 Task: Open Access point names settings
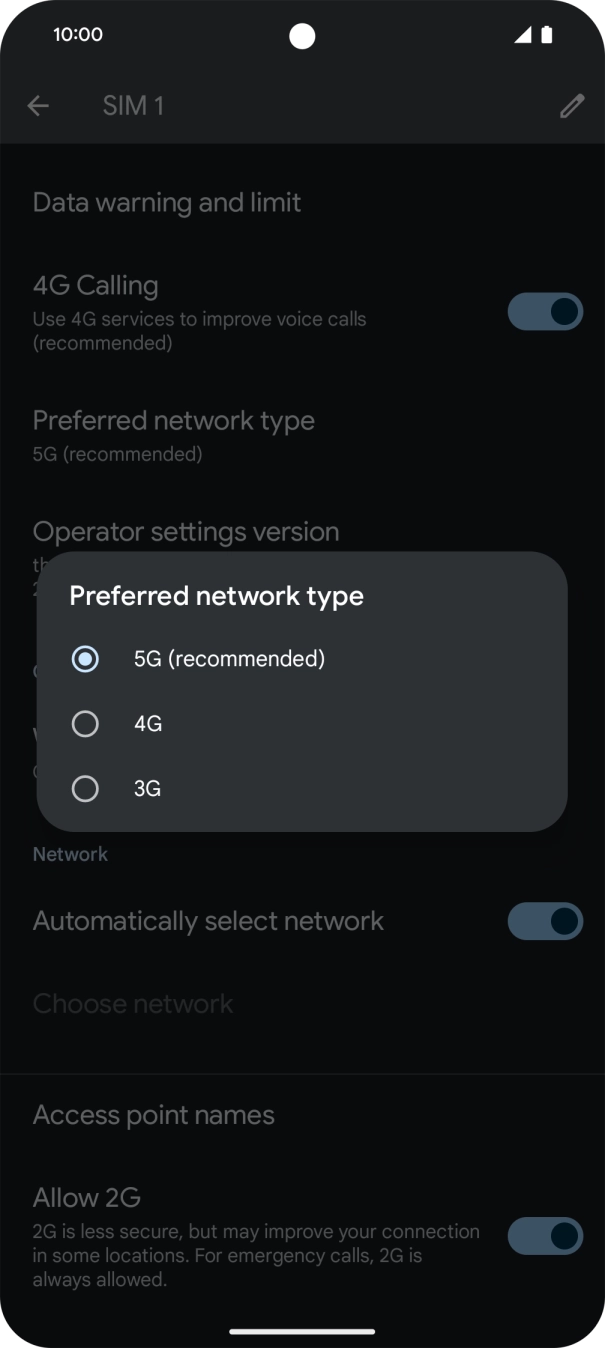[x=154, y=1114]
